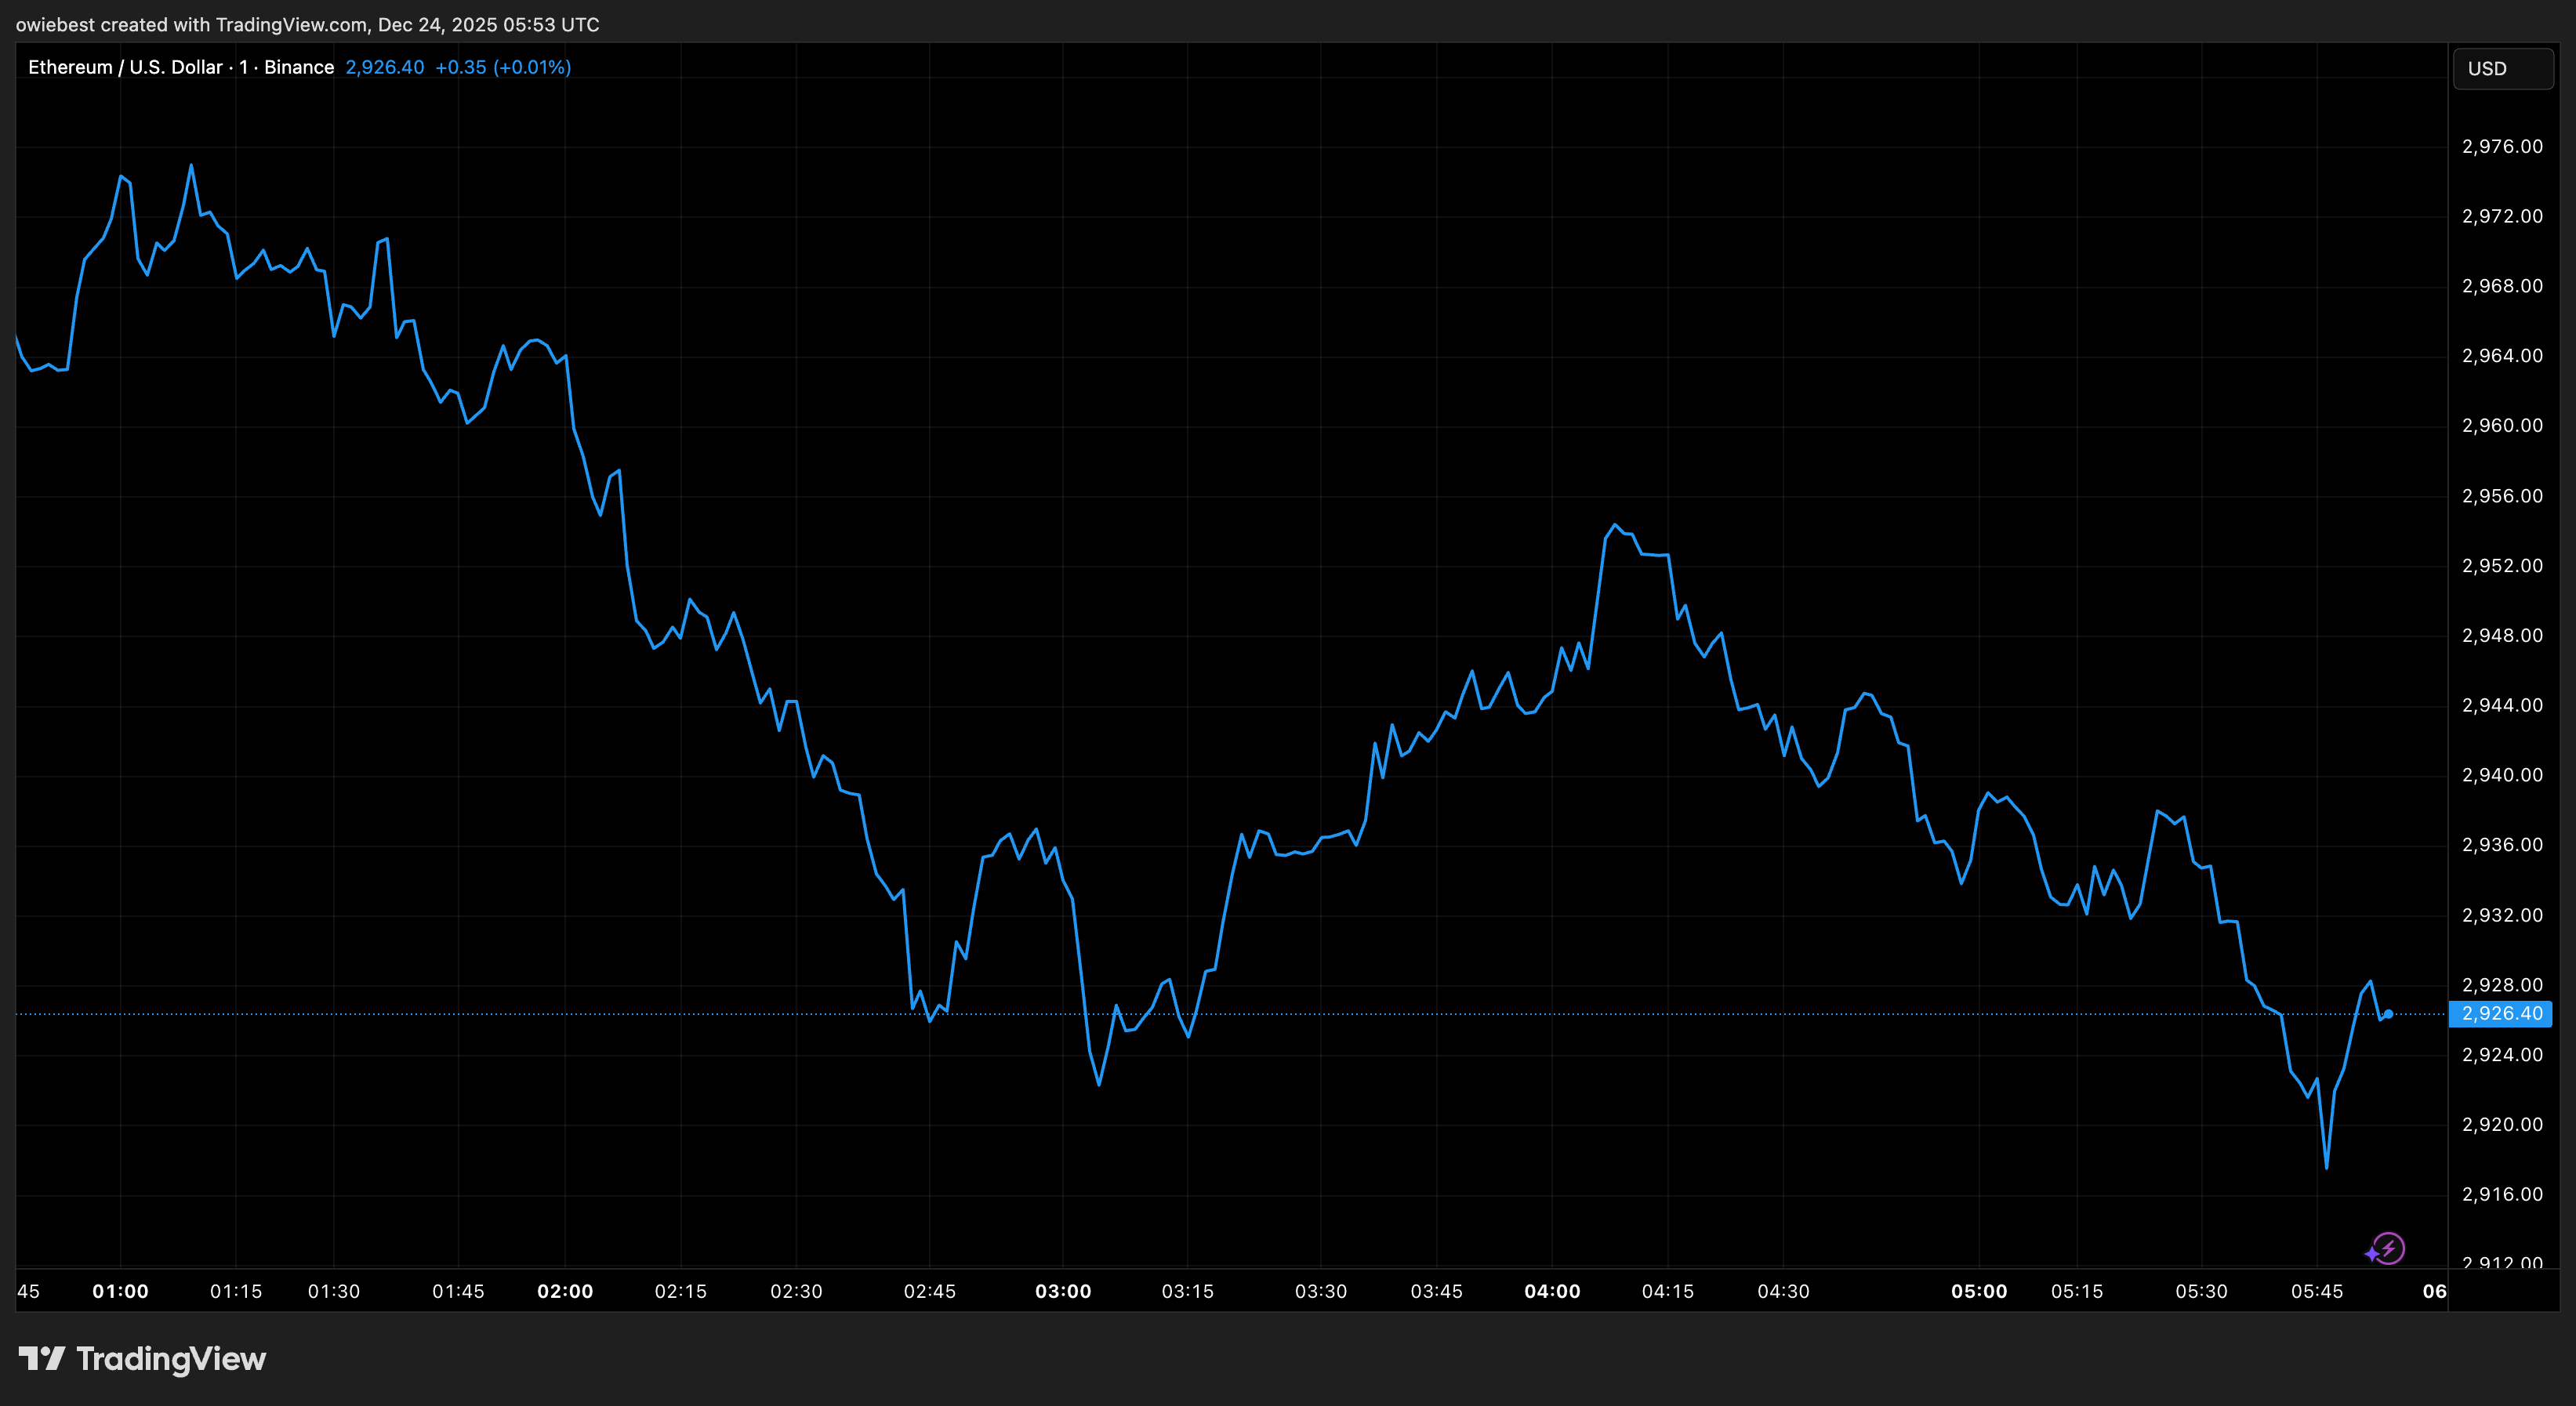The width and height of the screenshot is (2576, 1406).
Task: Click the +0.35 (+0.01%) change value
Action: click(503, 67)
